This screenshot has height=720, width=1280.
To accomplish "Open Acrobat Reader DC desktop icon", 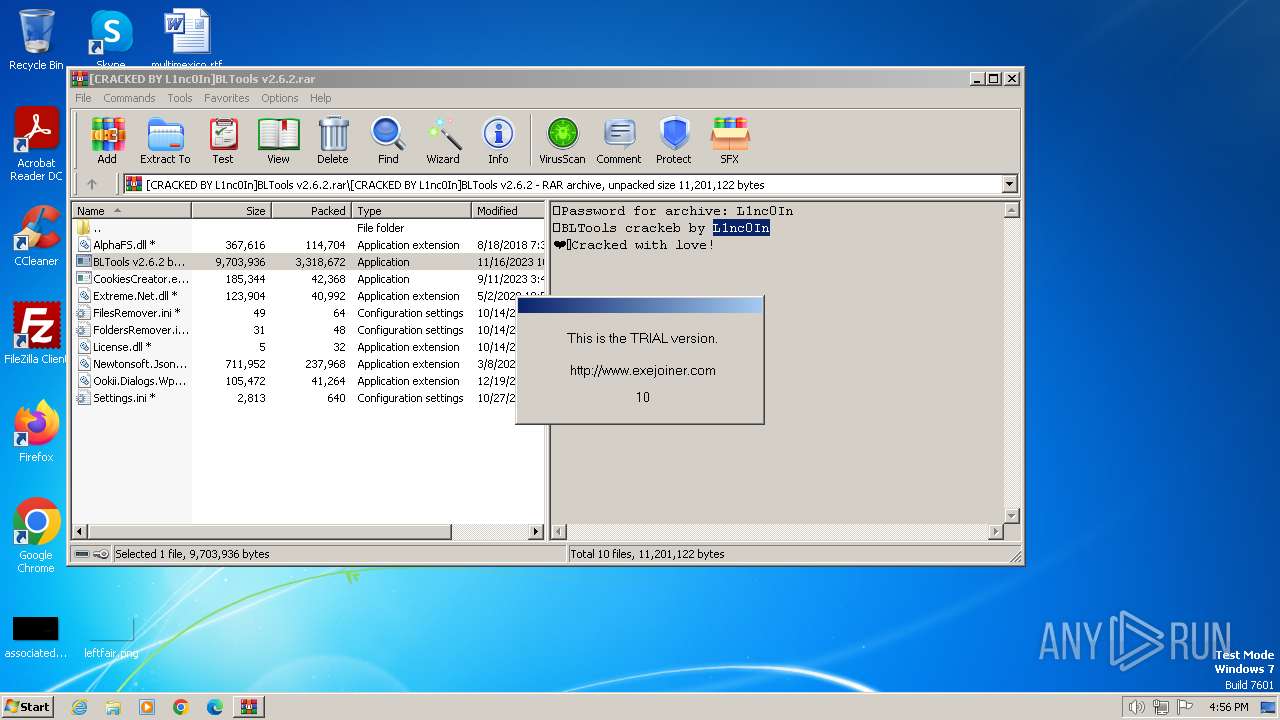I will pyautogui.click(x=36, y=145).
